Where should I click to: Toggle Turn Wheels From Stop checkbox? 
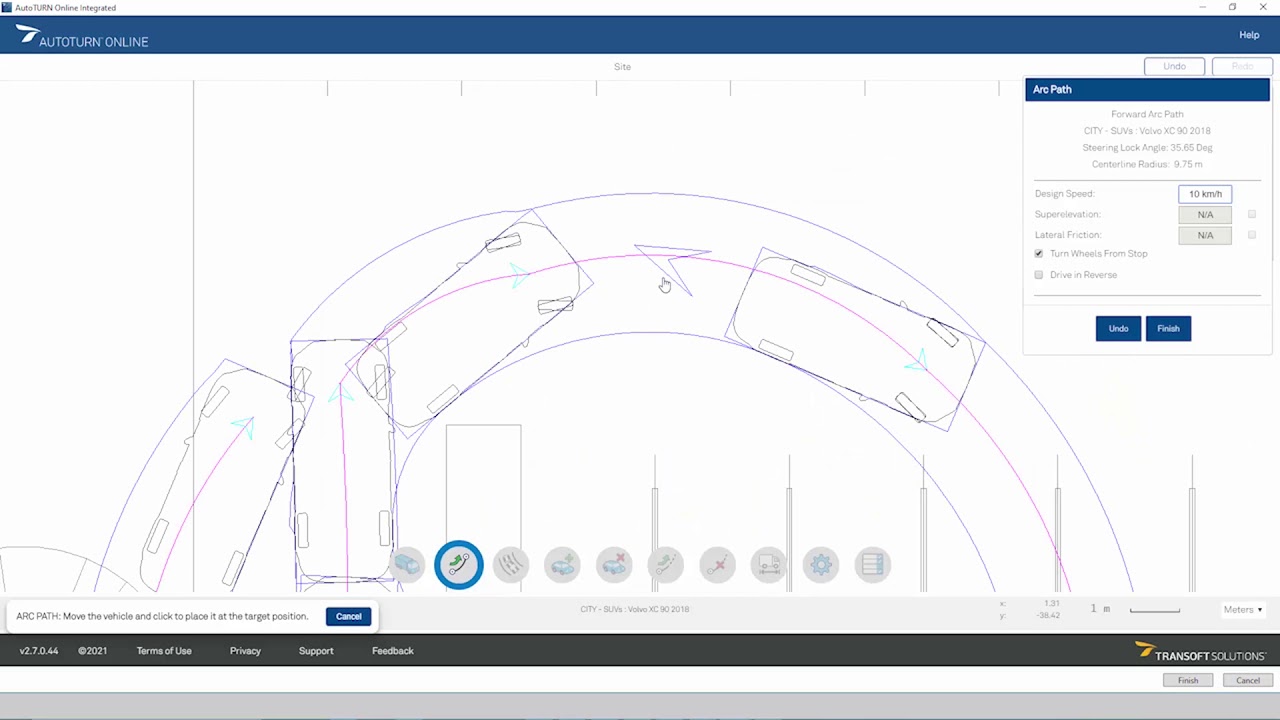click(x=1039, y=254)
